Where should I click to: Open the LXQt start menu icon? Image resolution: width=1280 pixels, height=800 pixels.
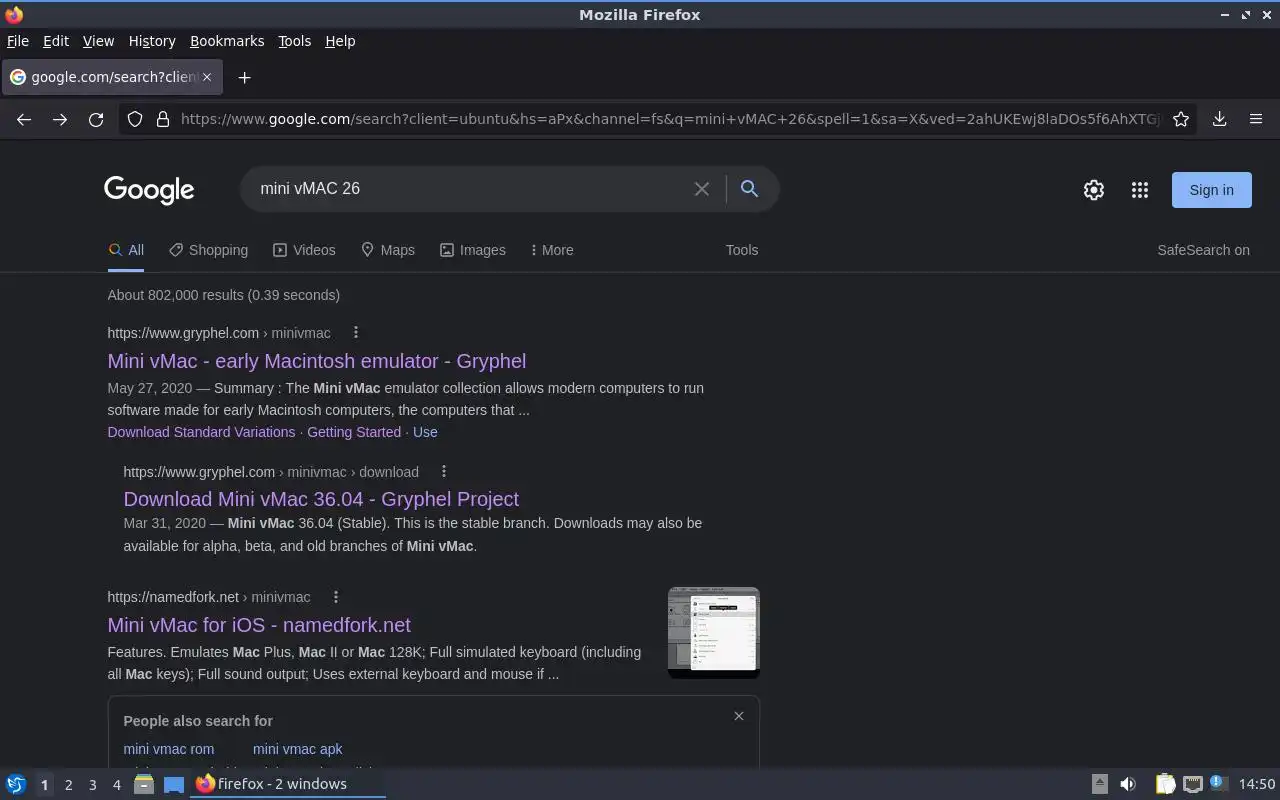(x=16, y=784)
